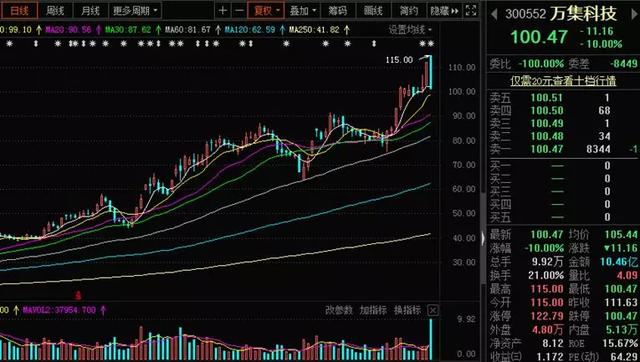Click 外盘 value 4.80万
Image resolution: width=640 pixels, height=362 pixels.
coord(548,329)
